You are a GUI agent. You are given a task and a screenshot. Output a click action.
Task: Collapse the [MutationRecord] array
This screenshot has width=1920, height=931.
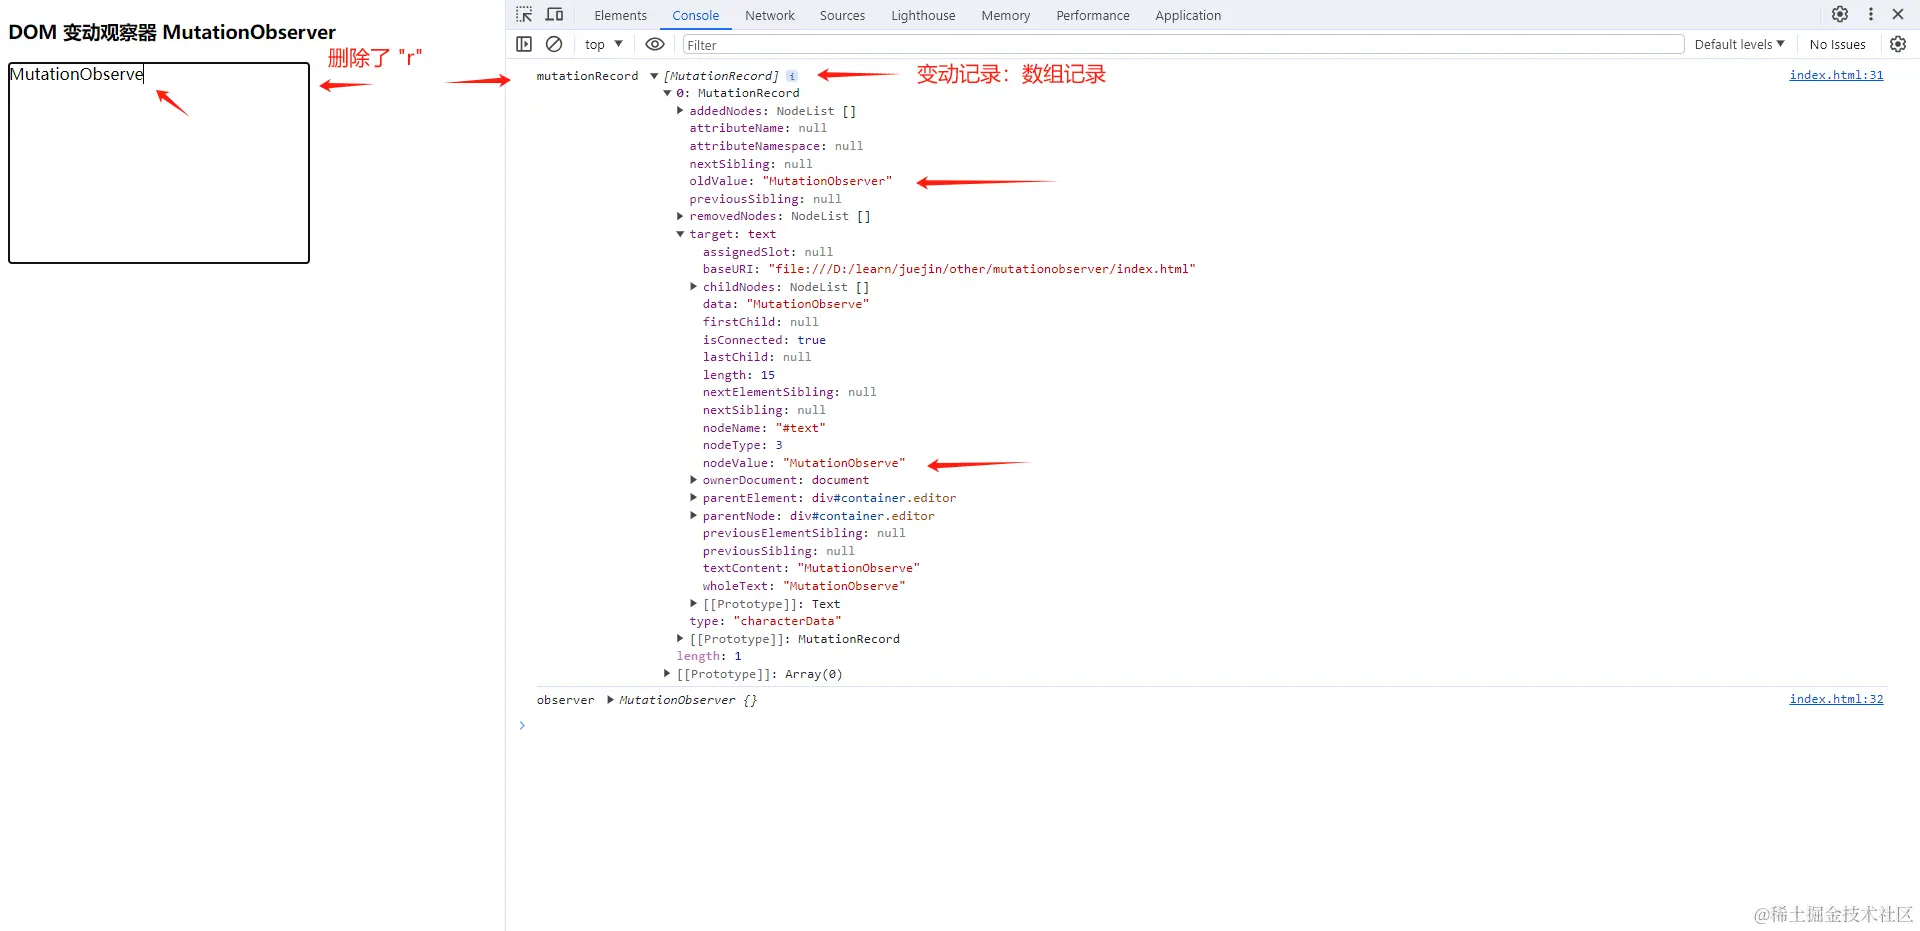654,76
